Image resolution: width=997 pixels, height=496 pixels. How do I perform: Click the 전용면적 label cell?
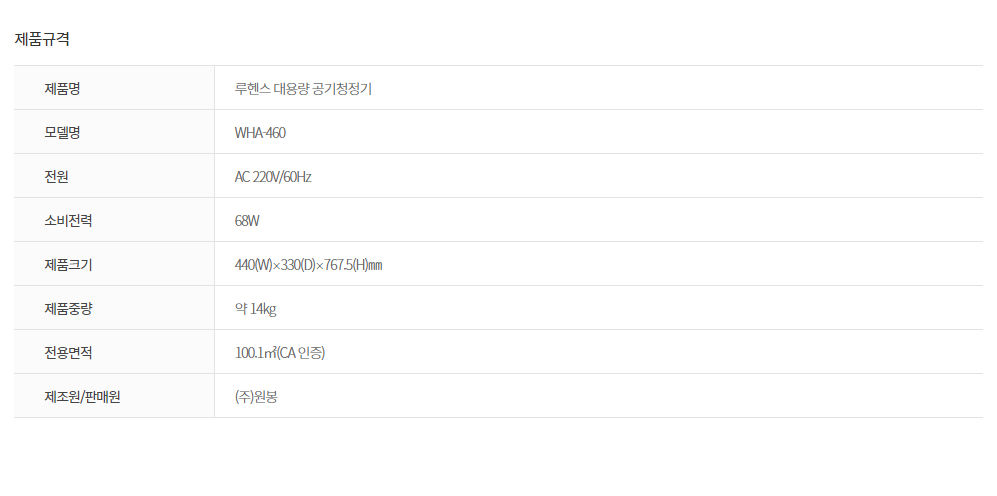(68, 353)
